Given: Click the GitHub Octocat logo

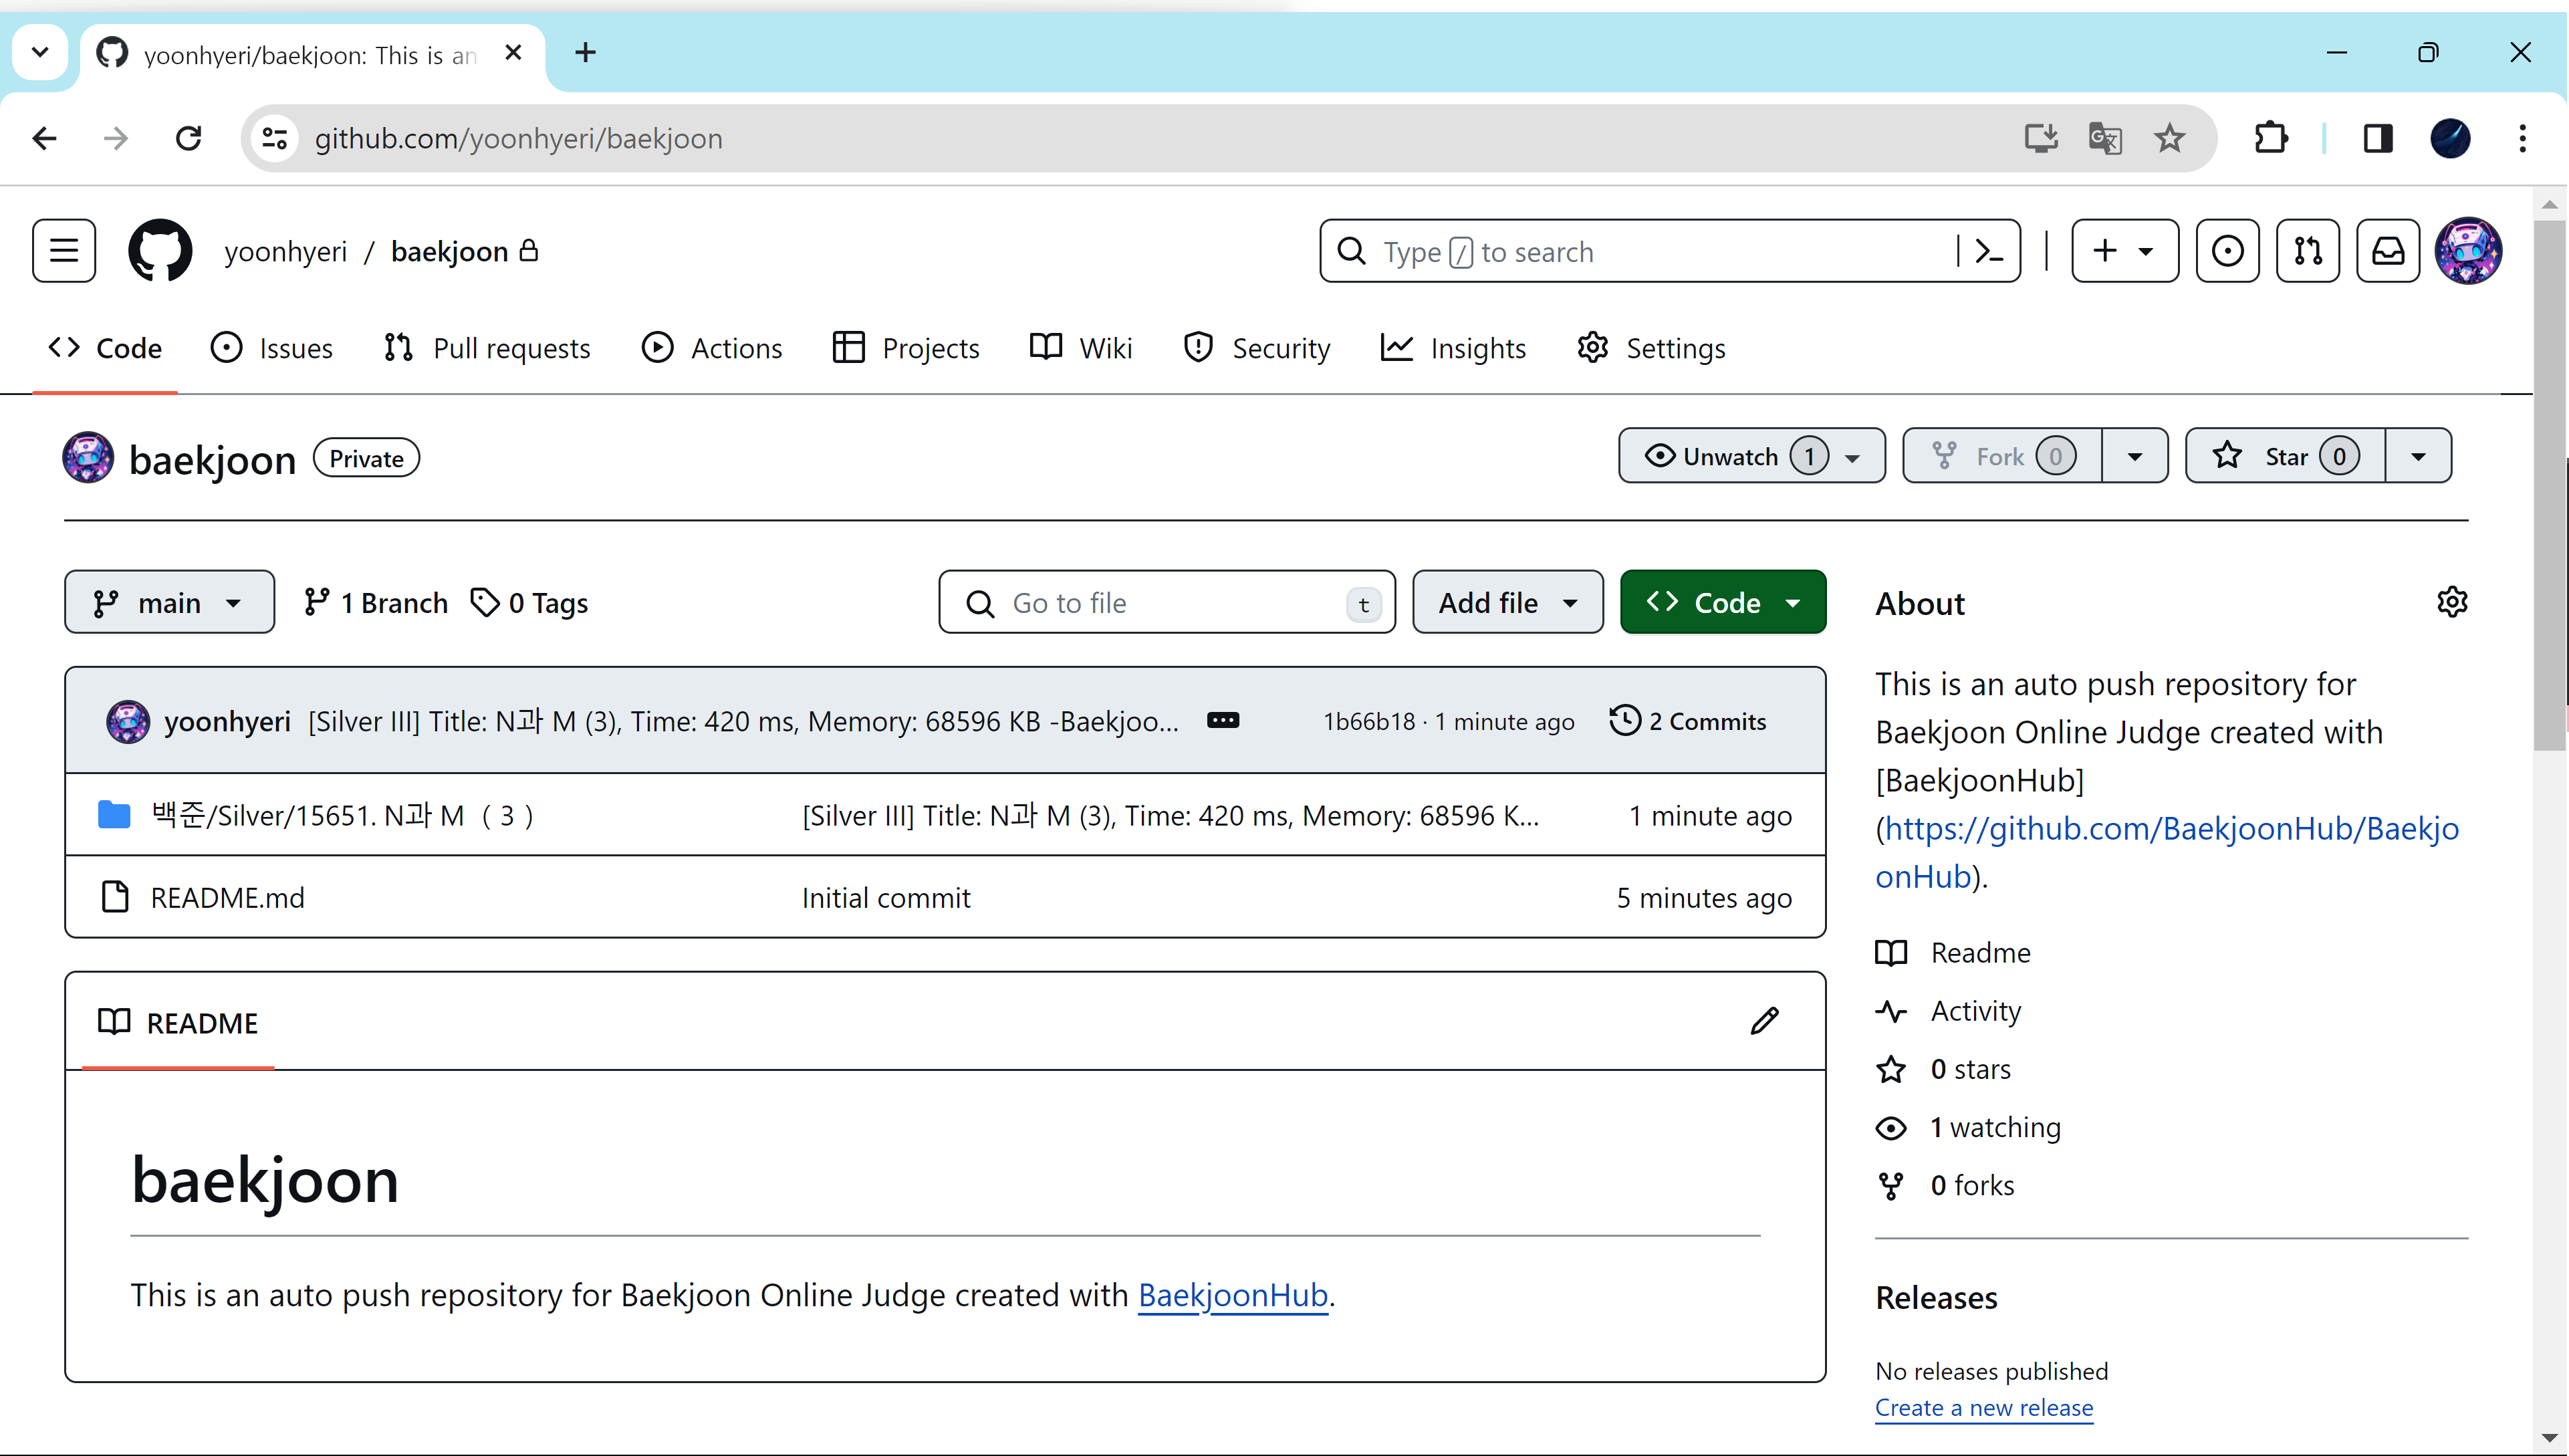Looking at the screenshot, I should click(x=160, y=251).
